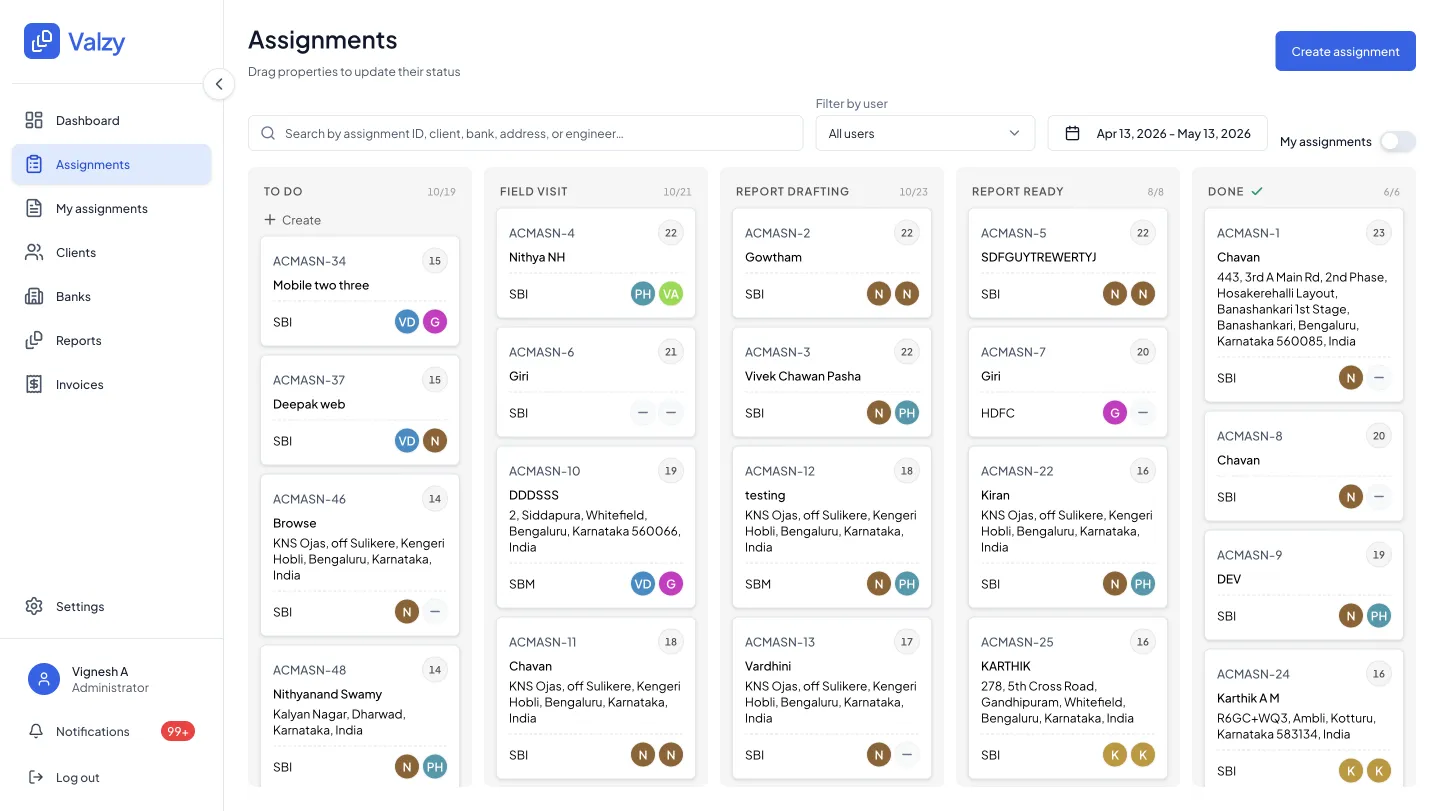The height and width of the screenshot is (811, 1440).
Task: Click PH avatar on ACMASN-48 card
Action: click(x=435, y=767)
